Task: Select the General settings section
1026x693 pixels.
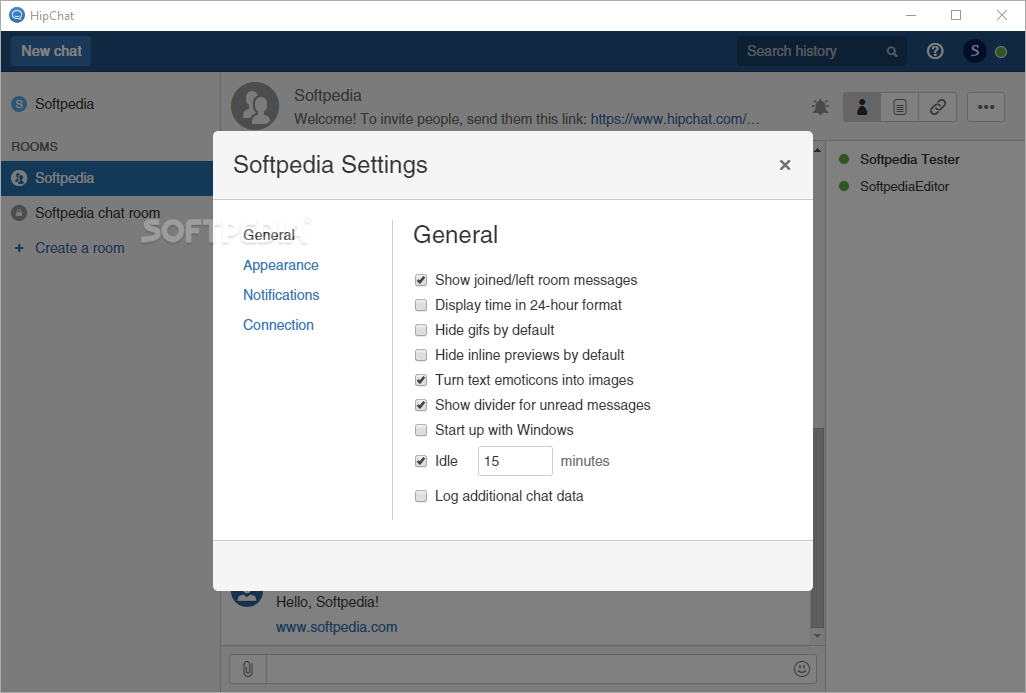Action: click(269, 235)
